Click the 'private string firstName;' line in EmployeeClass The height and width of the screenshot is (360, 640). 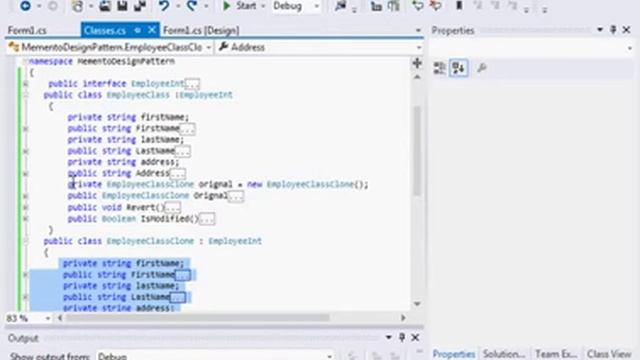[x=128, y=117]
